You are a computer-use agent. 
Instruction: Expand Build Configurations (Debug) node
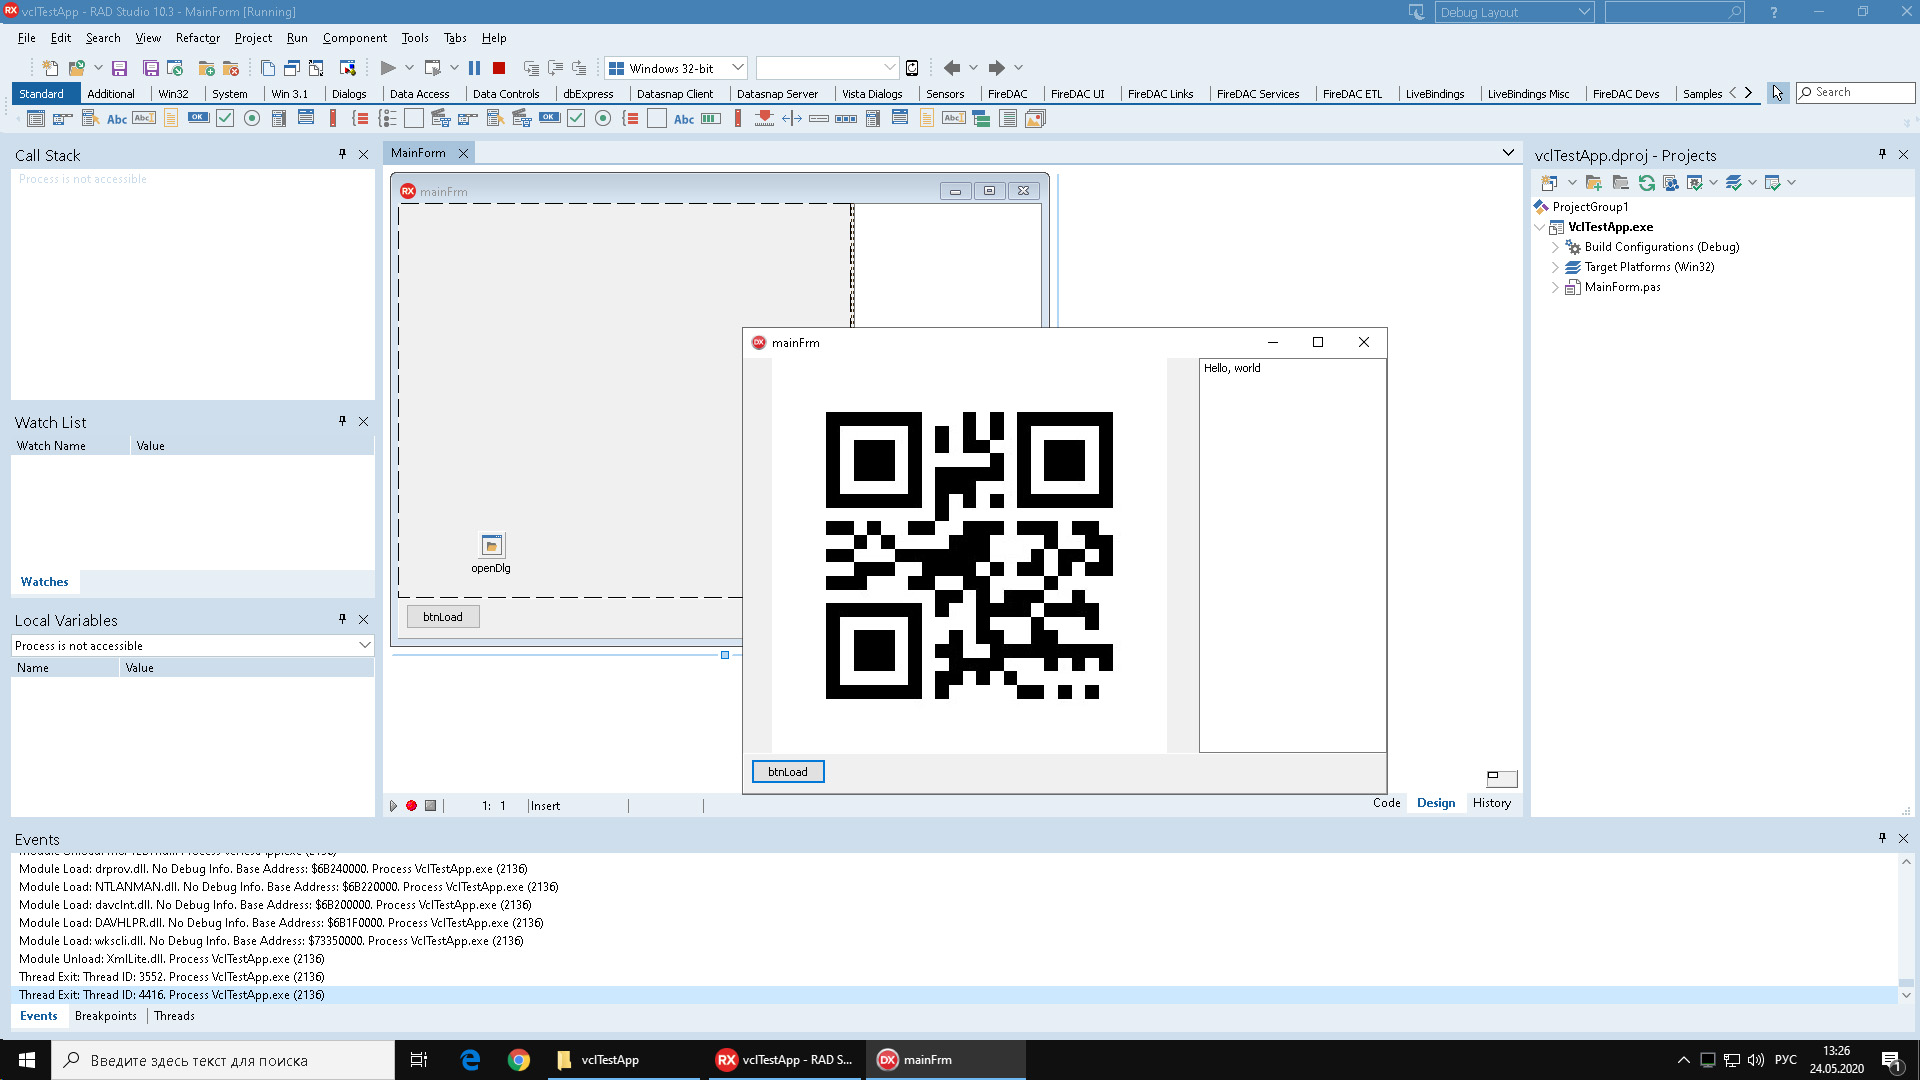coord(1556,247)
